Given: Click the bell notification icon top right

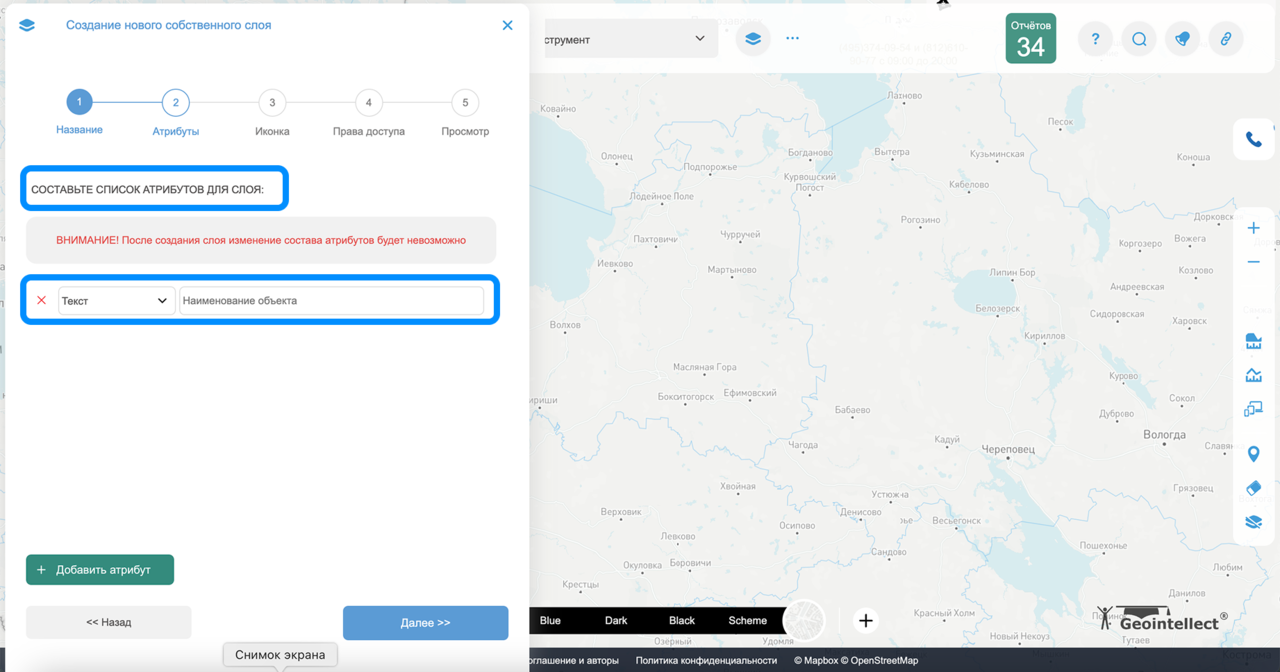Looking at the screenshot, I should tap(1182, 38).
